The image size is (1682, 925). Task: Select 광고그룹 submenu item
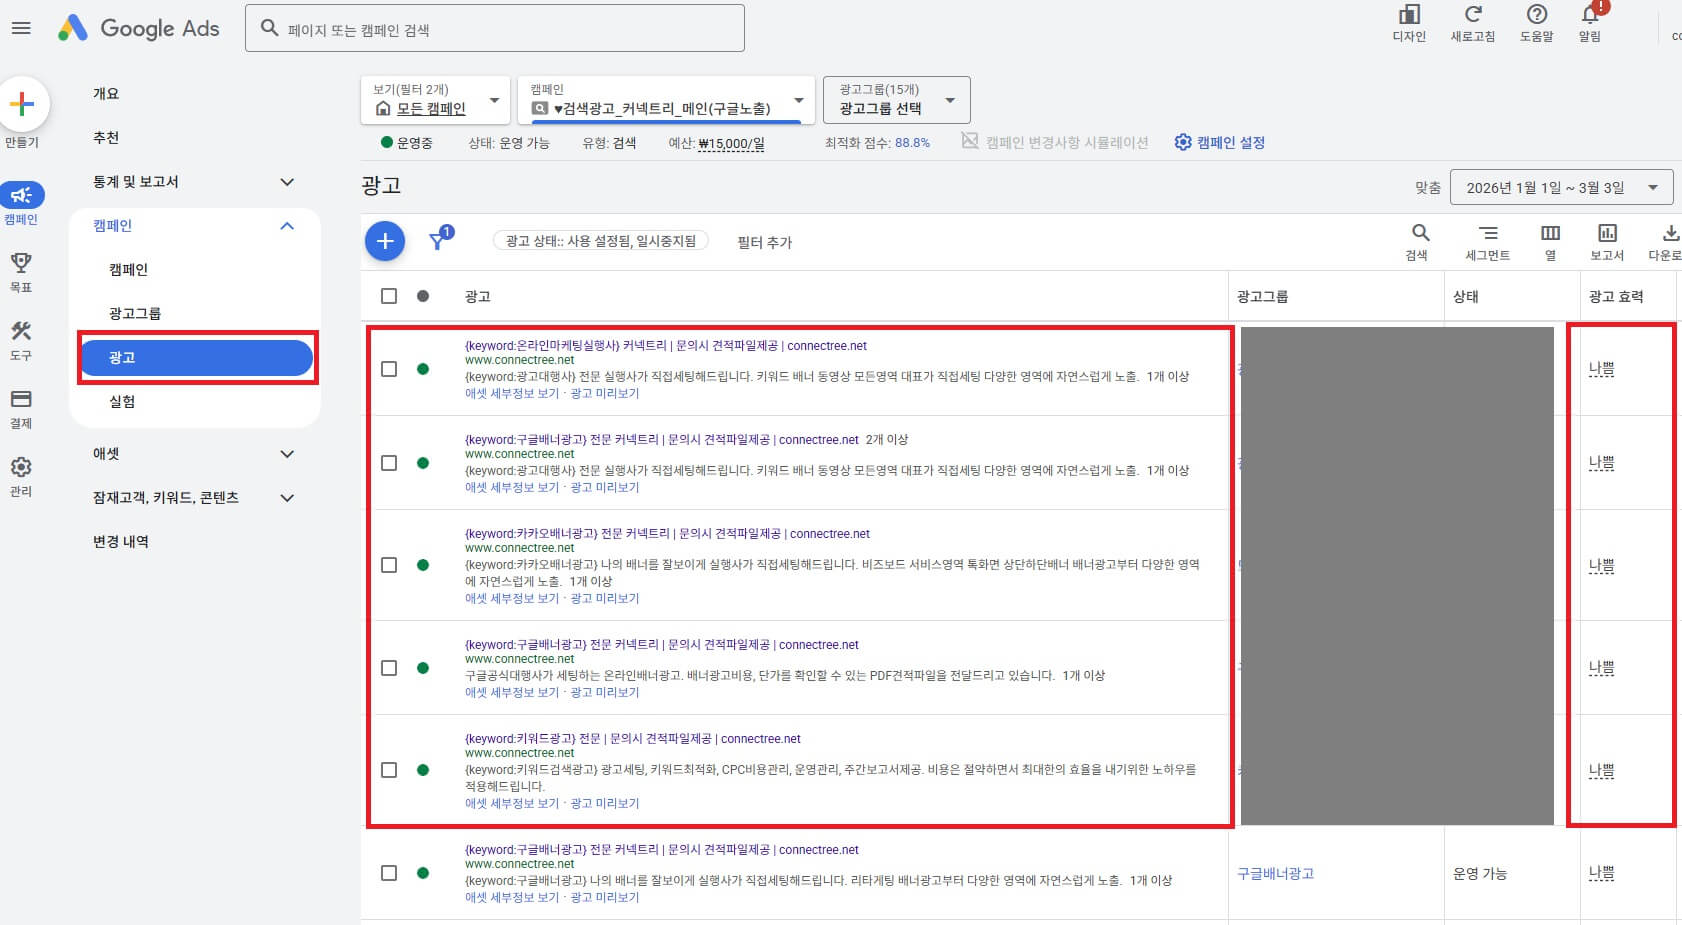click(x=135, y=314)
